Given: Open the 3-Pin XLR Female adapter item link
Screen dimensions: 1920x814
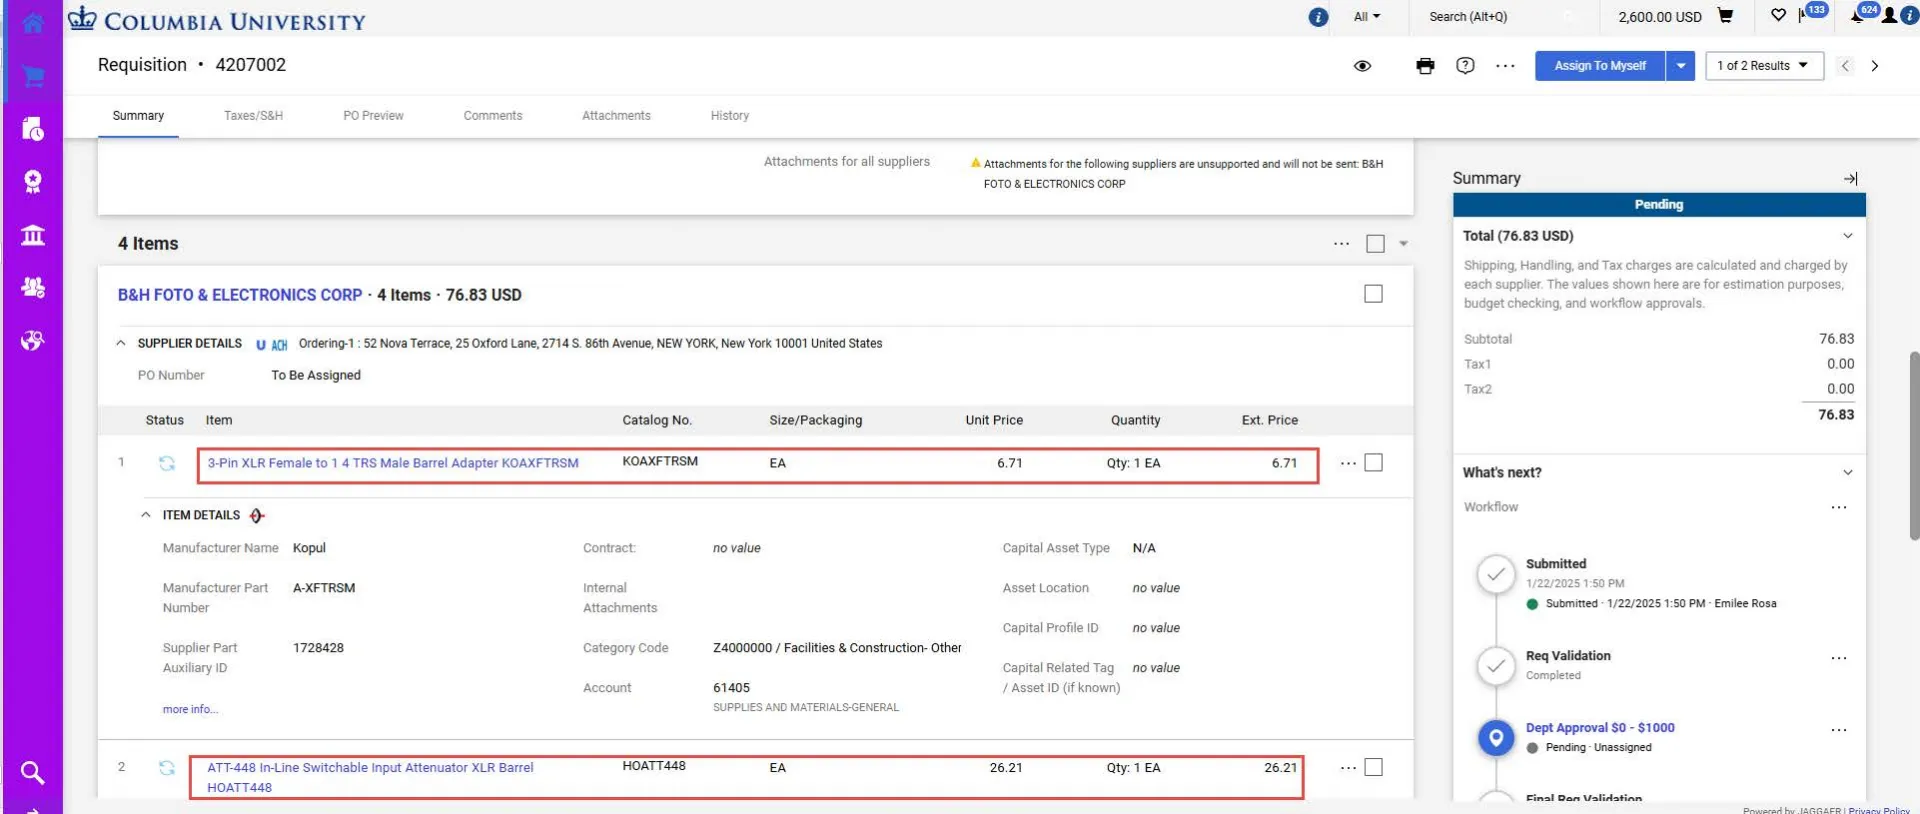Looking at the screenshot, I should point(393,463).
